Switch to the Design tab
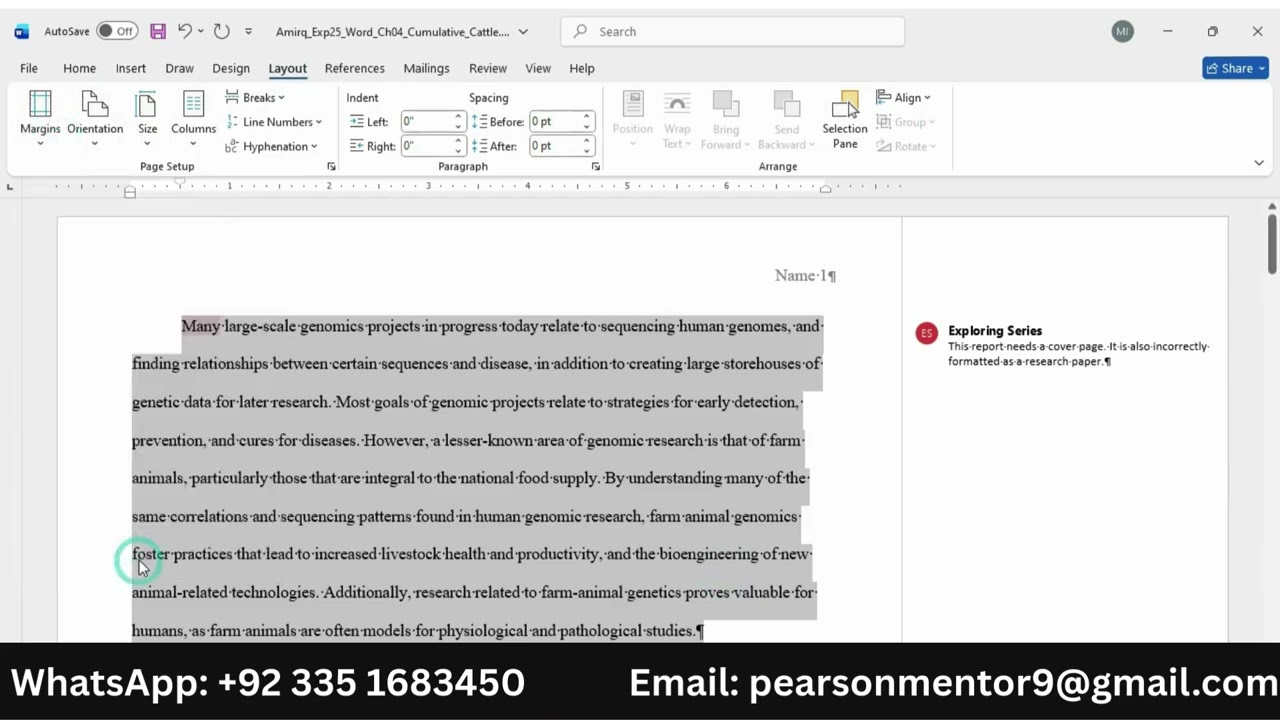 [231, 68]
